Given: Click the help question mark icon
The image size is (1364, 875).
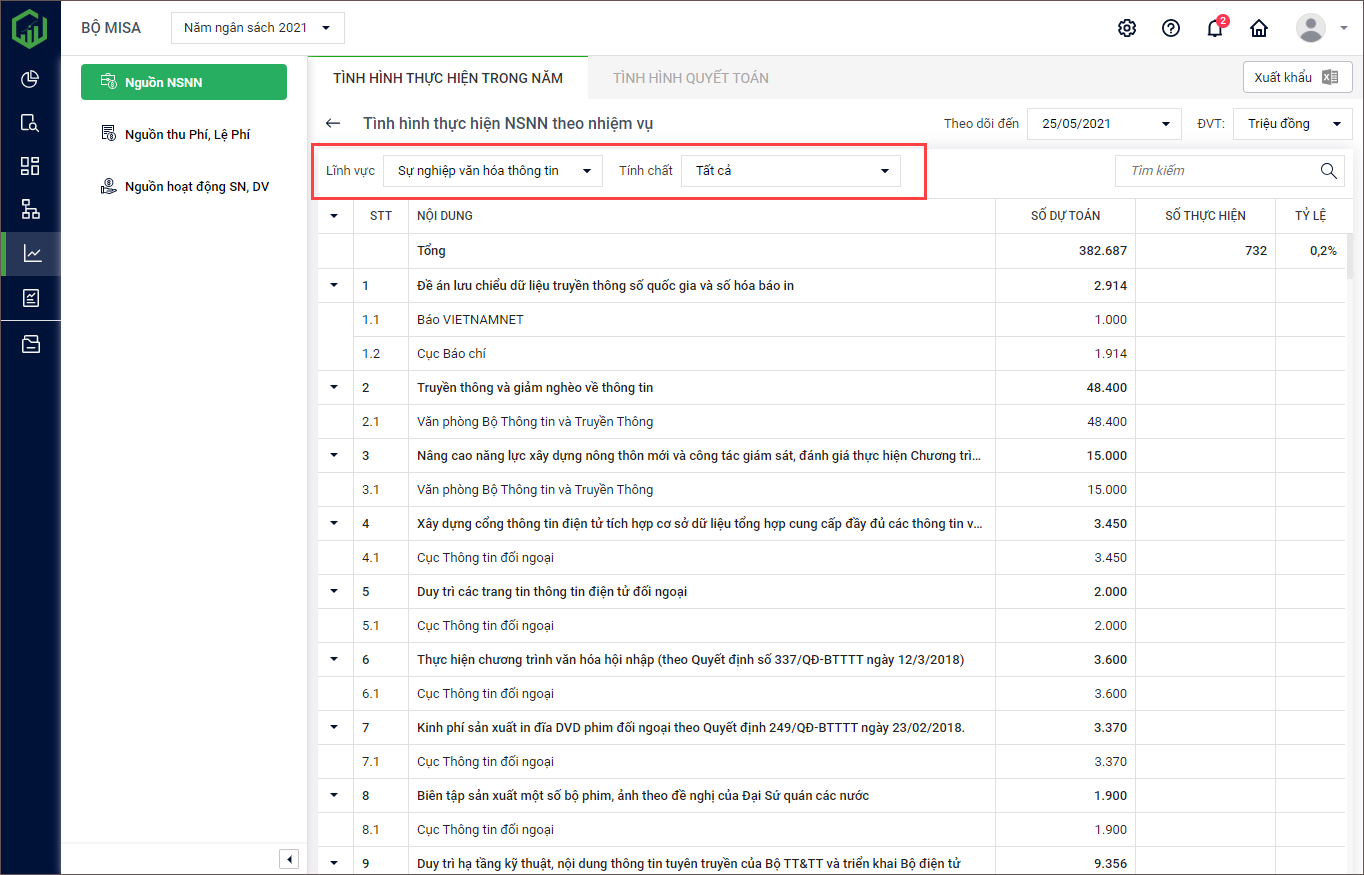Looking at the screenshot, I should tap(1171, 28).
